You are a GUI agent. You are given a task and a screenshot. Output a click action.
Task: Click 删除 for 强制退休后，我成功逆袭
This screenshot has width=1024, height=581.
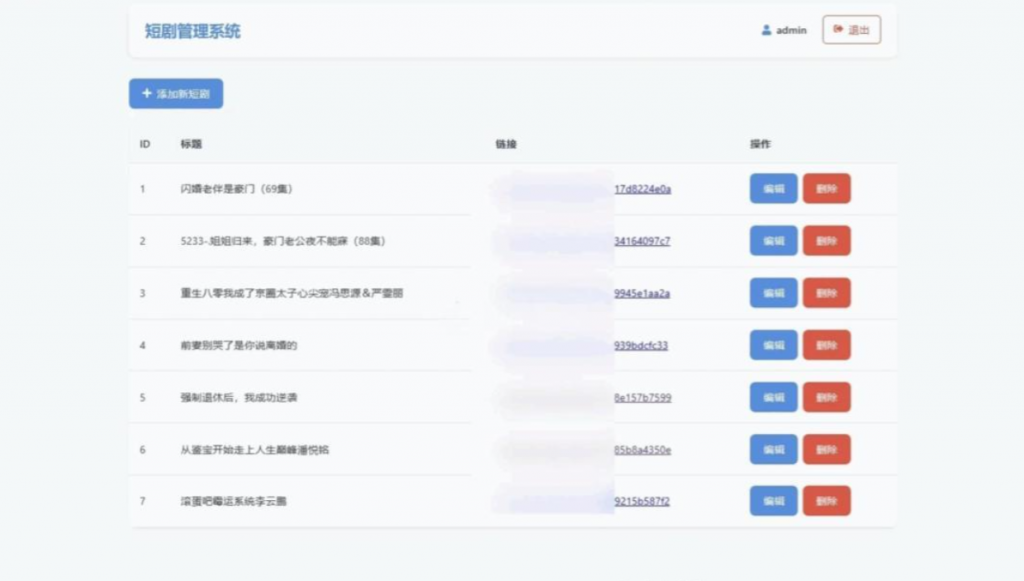pos(826,397)
